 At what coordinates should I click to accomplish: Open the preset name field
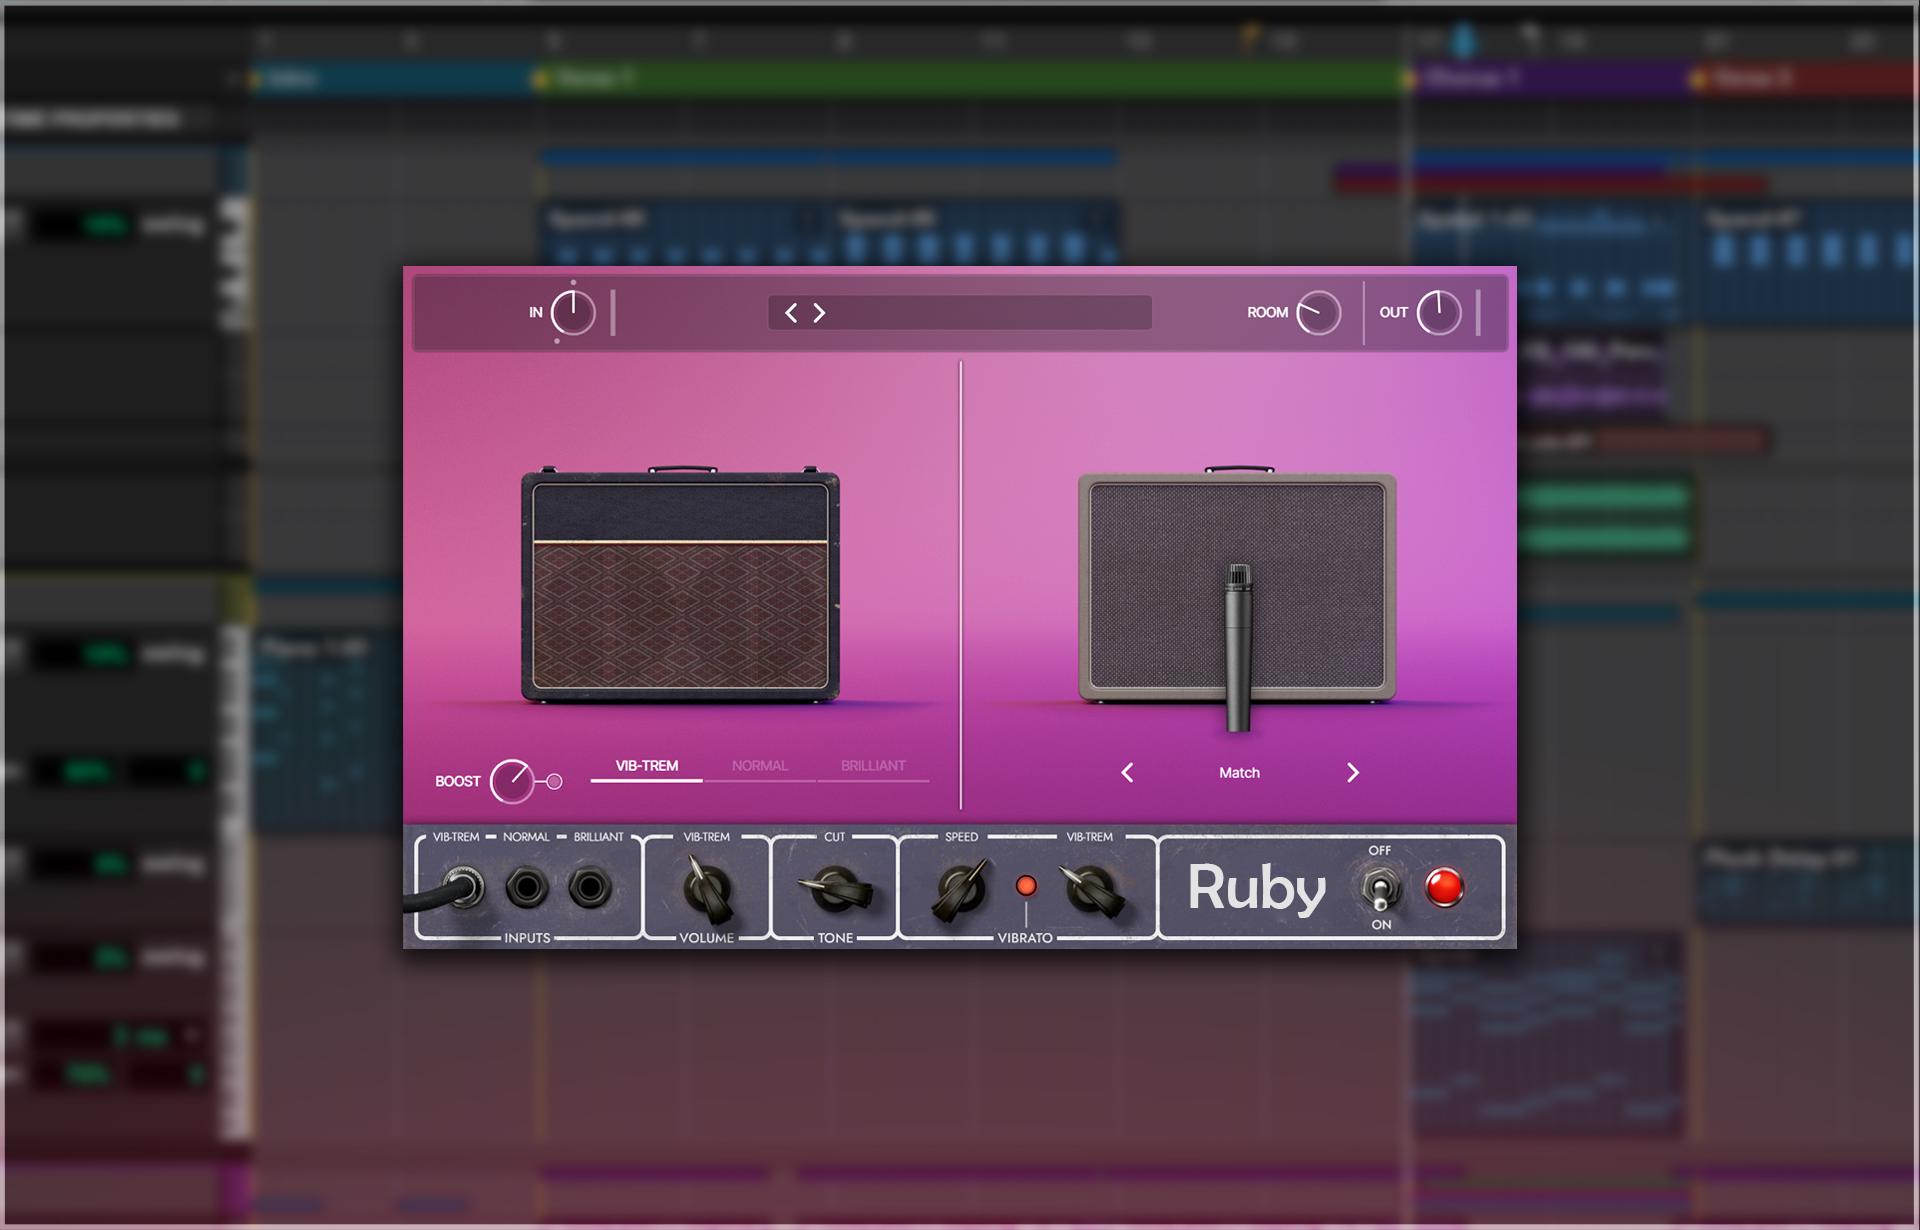(960, 313)
